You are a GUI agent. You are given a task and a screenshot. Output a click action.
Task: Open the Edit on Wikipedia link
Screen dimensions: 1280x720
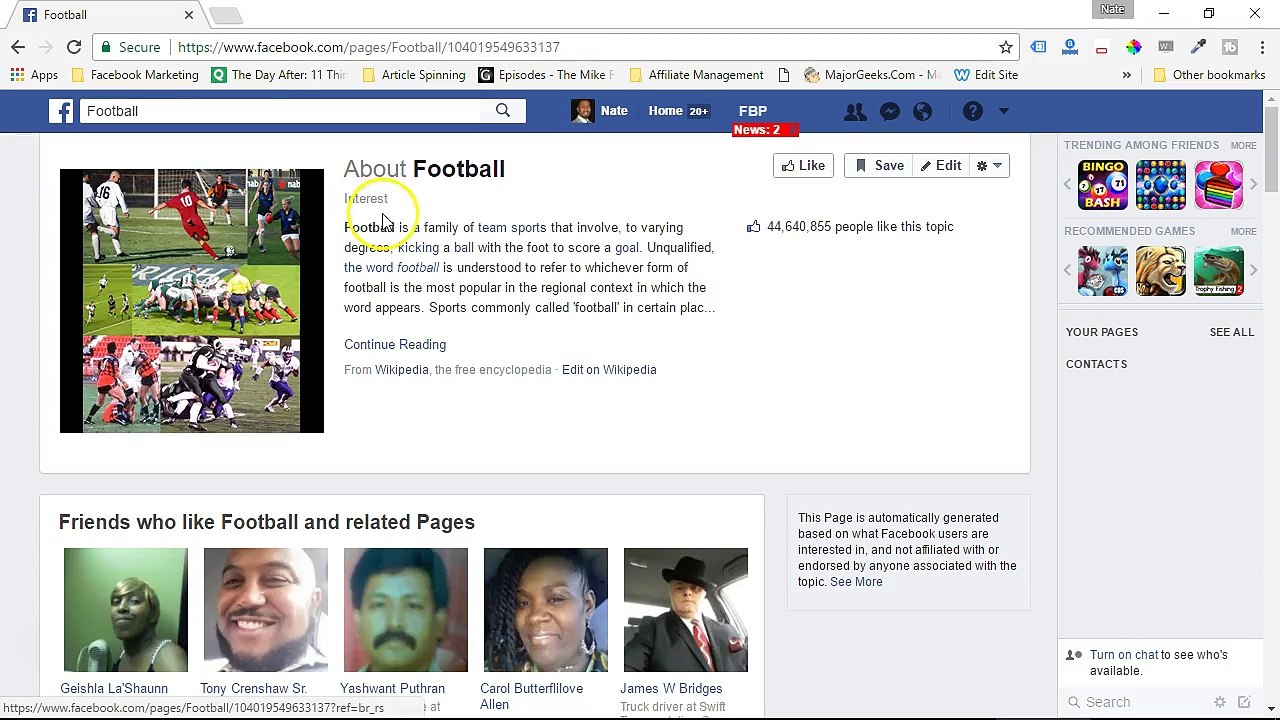609,370
